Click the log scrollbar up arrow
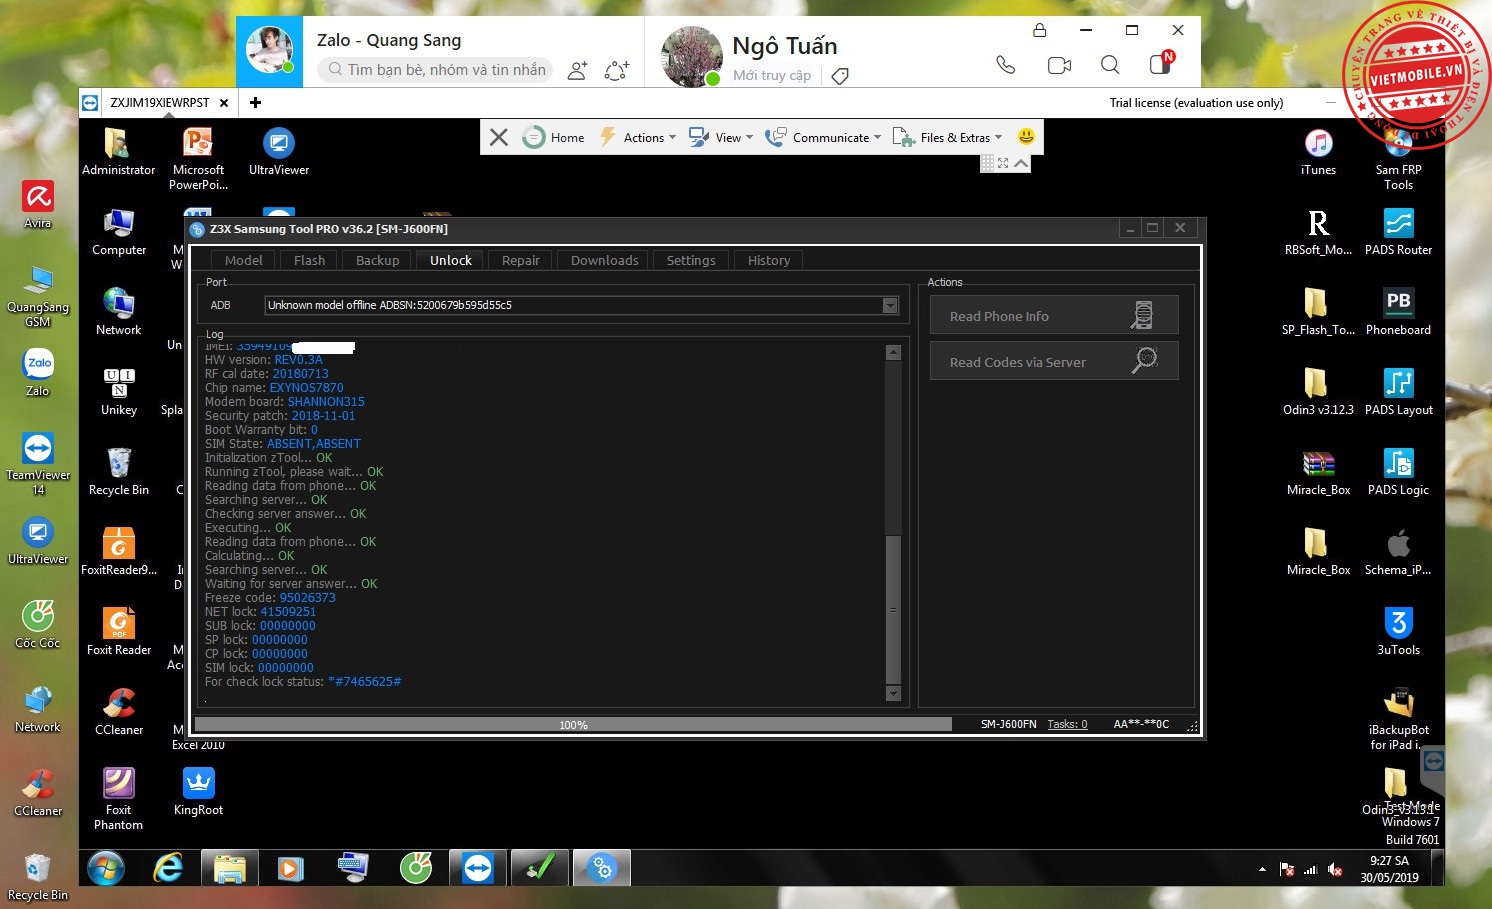This screenshot has width=1492, height=909. (894, 352)
